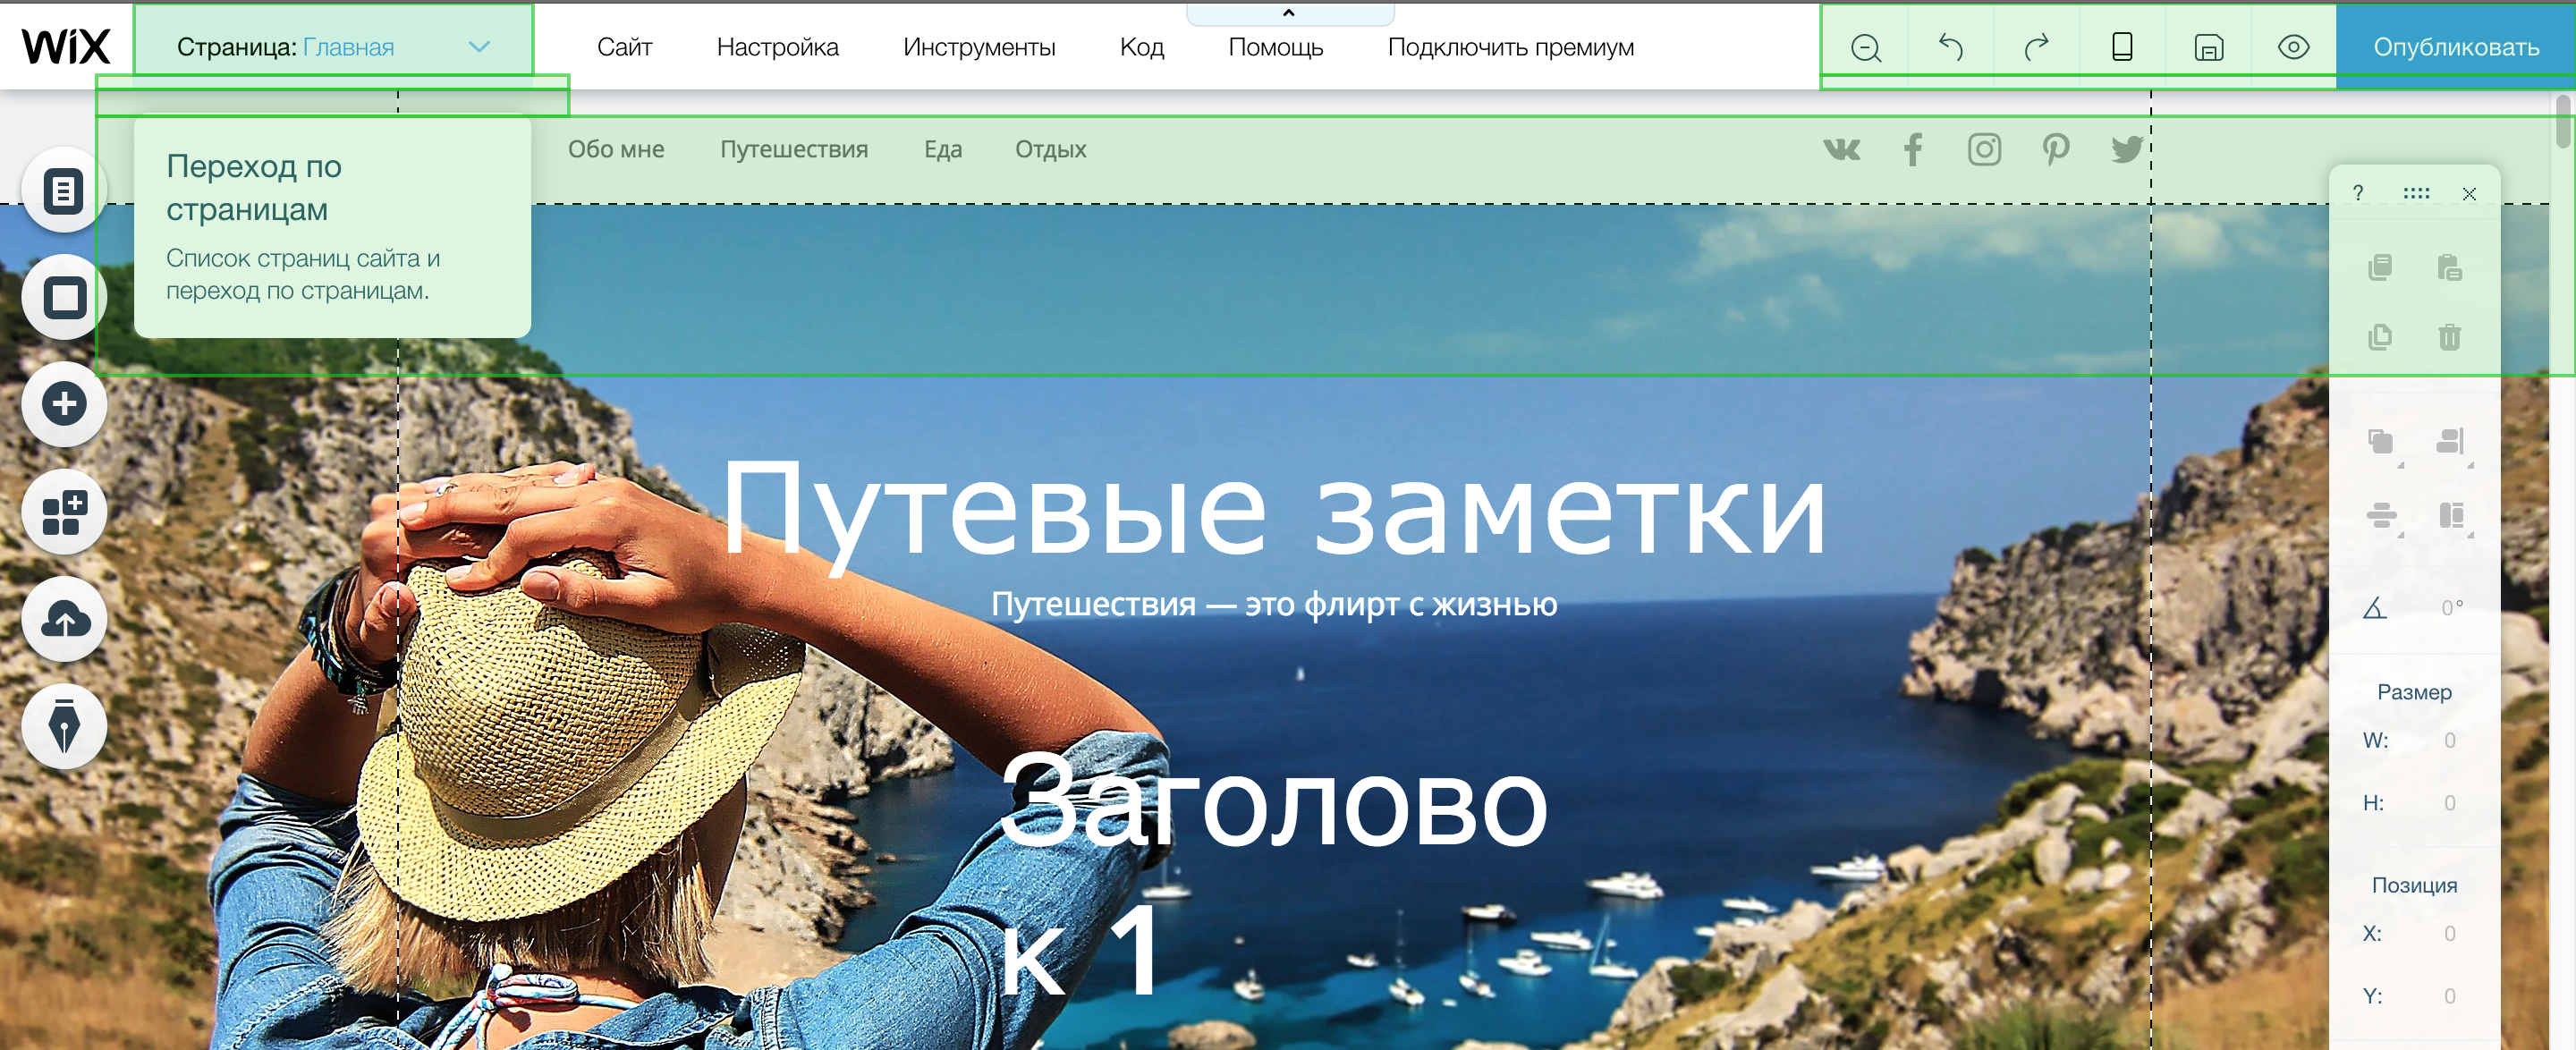Click the upload media cloud icon
The image size is (2576, 1050).
coord(63,619)
